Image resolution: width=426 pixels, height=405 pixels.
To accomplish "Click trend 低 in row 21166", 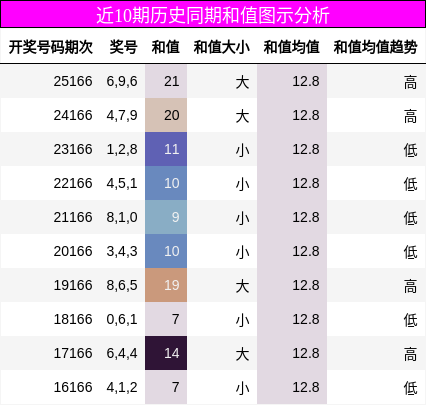I will click(x=410, y=218).
